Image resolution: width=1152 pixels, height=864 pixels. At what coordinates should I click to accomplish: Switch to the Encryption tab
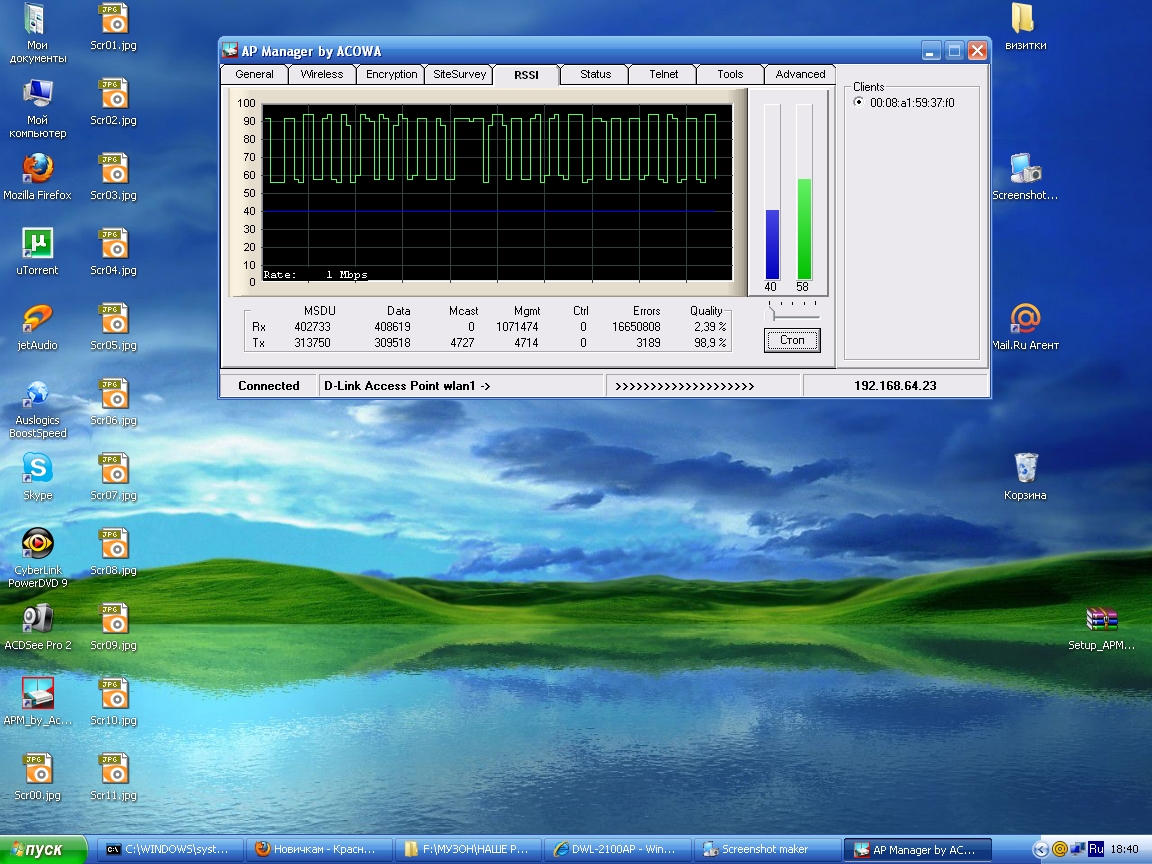pyautogui.click(x=391, y=74)
